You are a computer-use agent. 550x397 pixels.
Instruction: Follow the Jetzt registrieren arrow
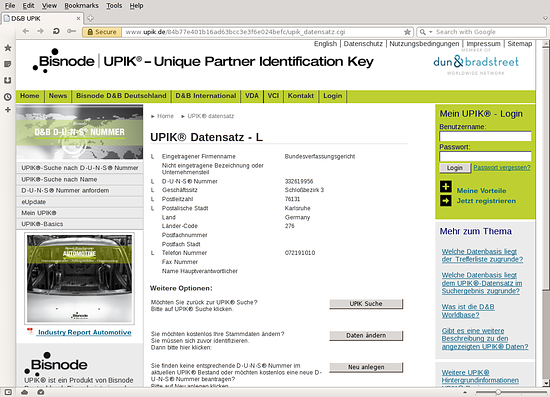click(446, 201)
